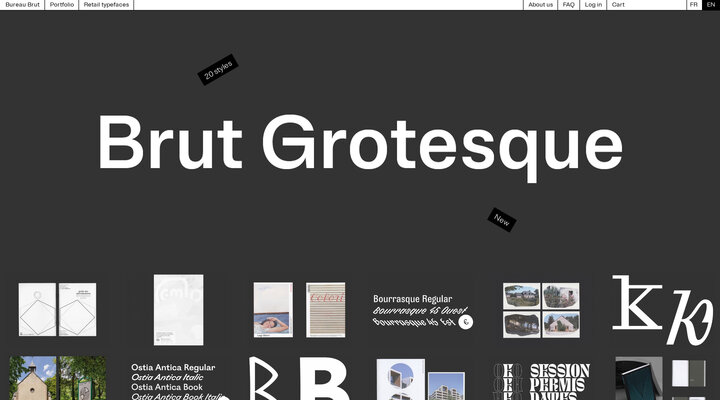Open the SESSION PERMIS type specimen
This screenshot has height=400, width=720.
click(x=541, y=381)
